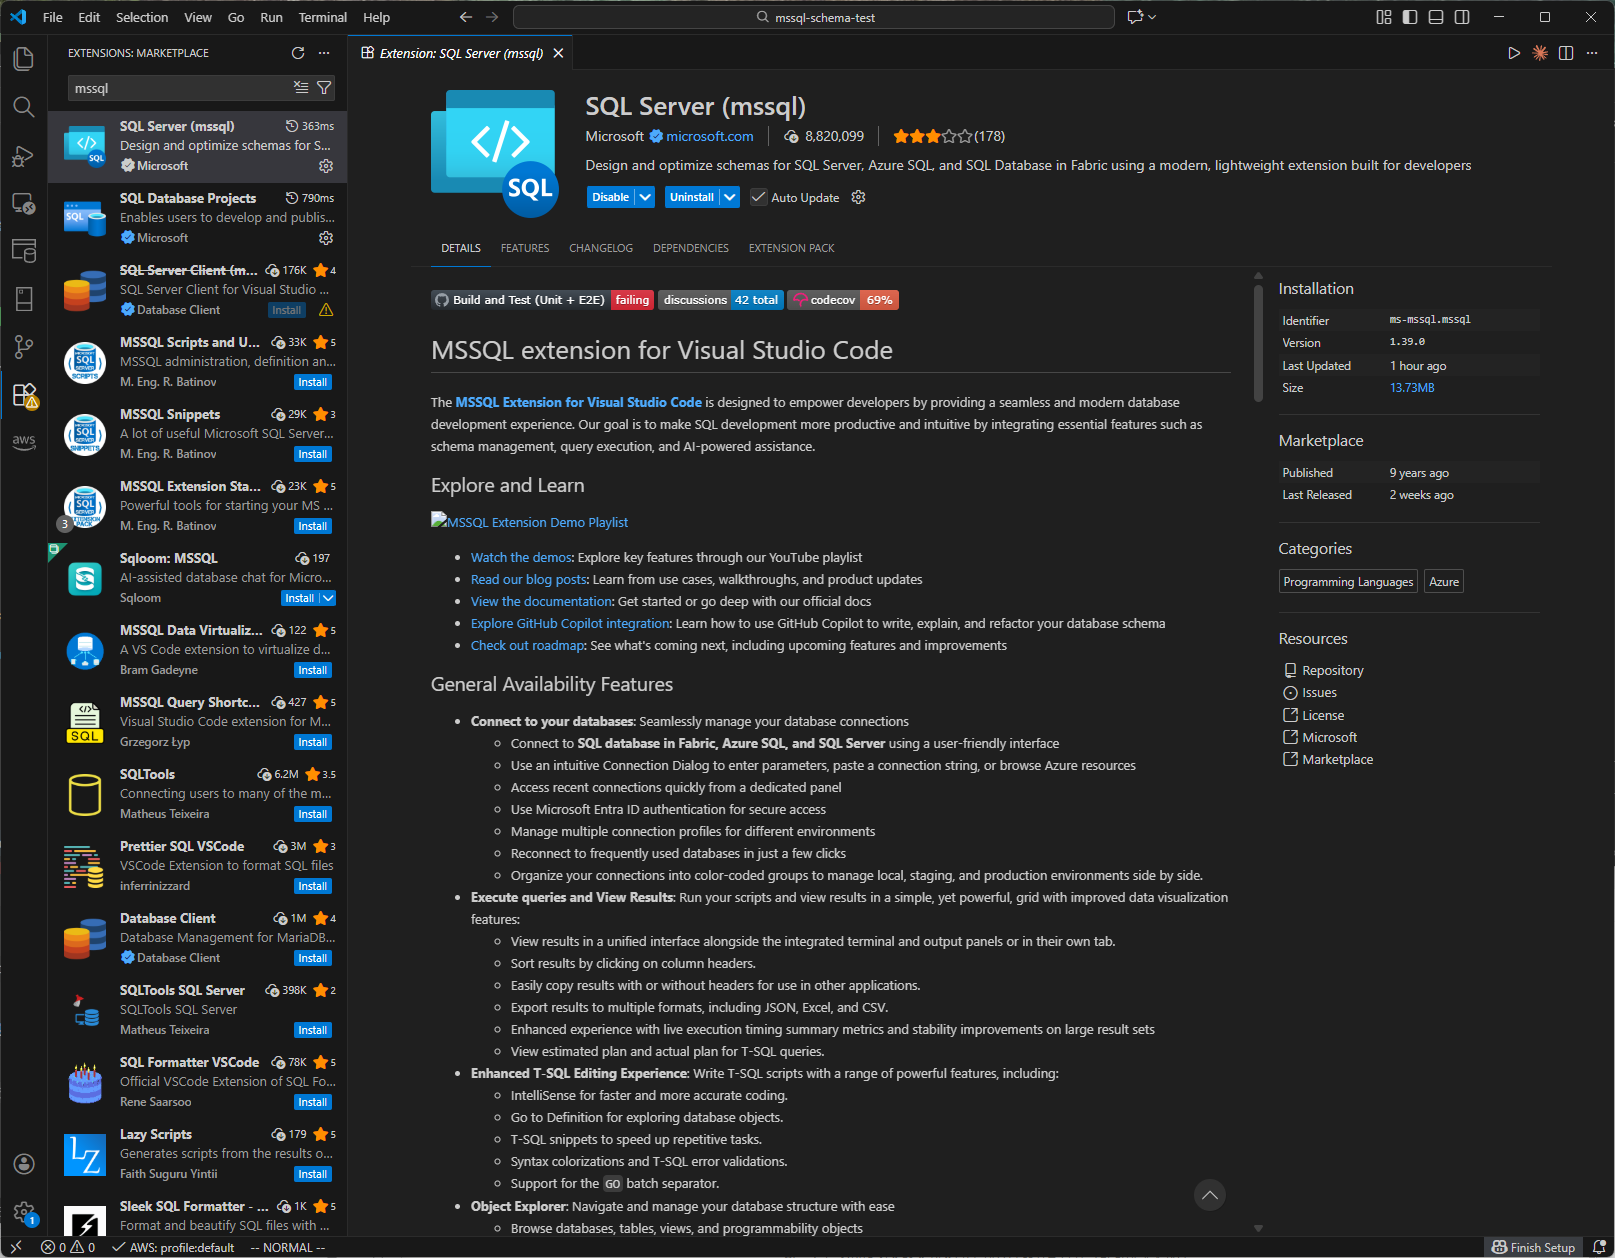This screenshot has width=1615, height=1258.
Task: Open the Customize Layout icon
Action: coord(1384,17)
